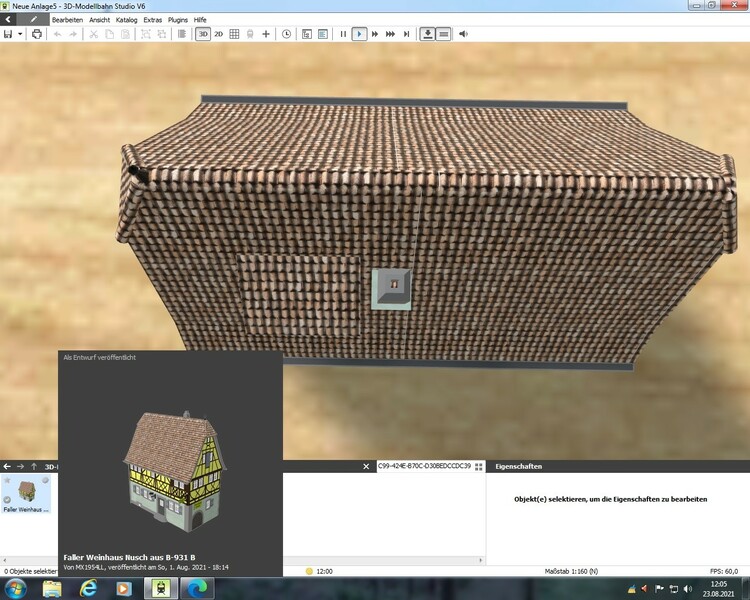Click the system tray volume icon
750x600 pixels.
pyautogui.click(x=687, y=589)
